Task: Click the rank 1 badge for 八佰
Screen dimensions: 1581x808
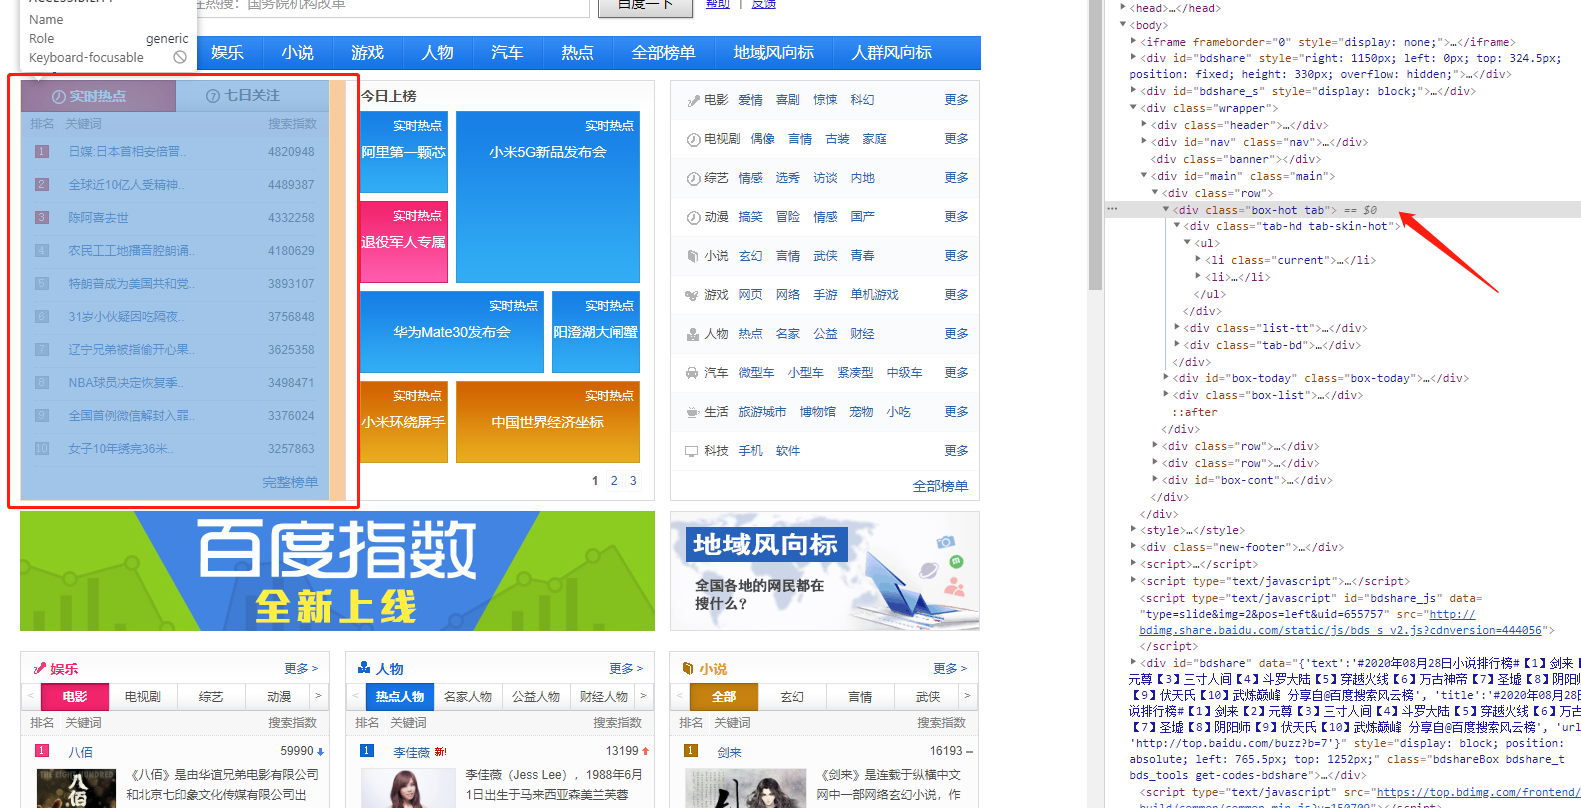Action: coord(42,750)
